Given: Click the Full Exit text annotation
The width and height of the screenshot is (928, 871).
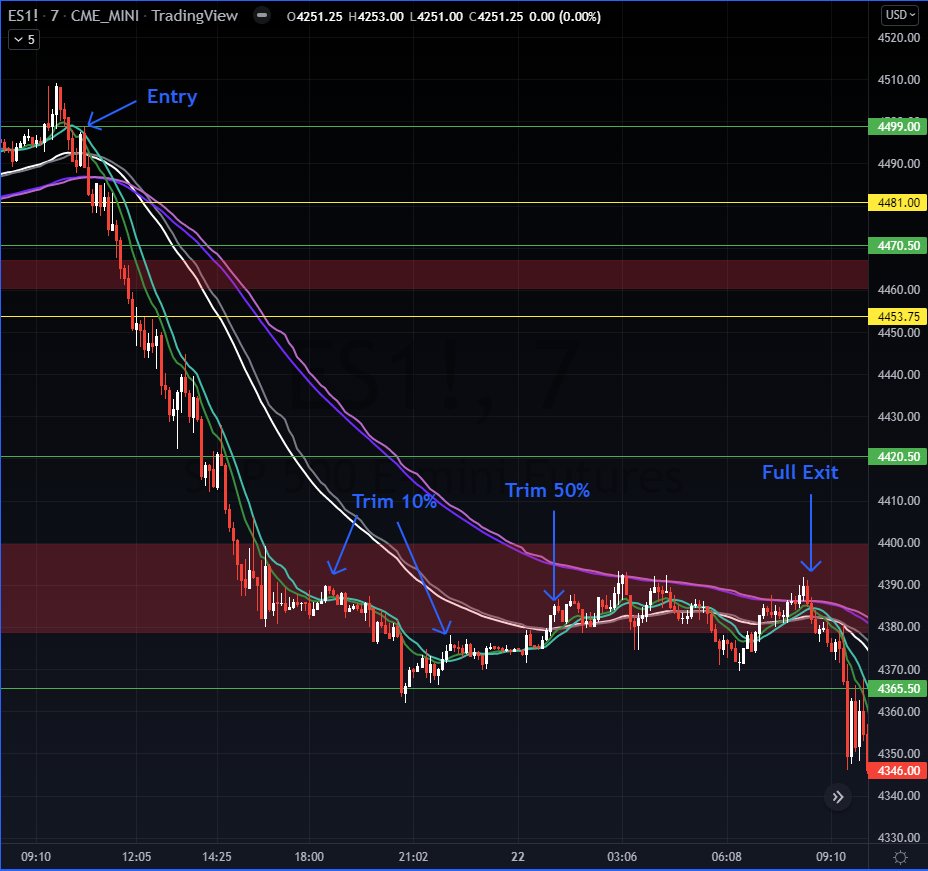Looking at the screenshot, I should pos(800,472).
